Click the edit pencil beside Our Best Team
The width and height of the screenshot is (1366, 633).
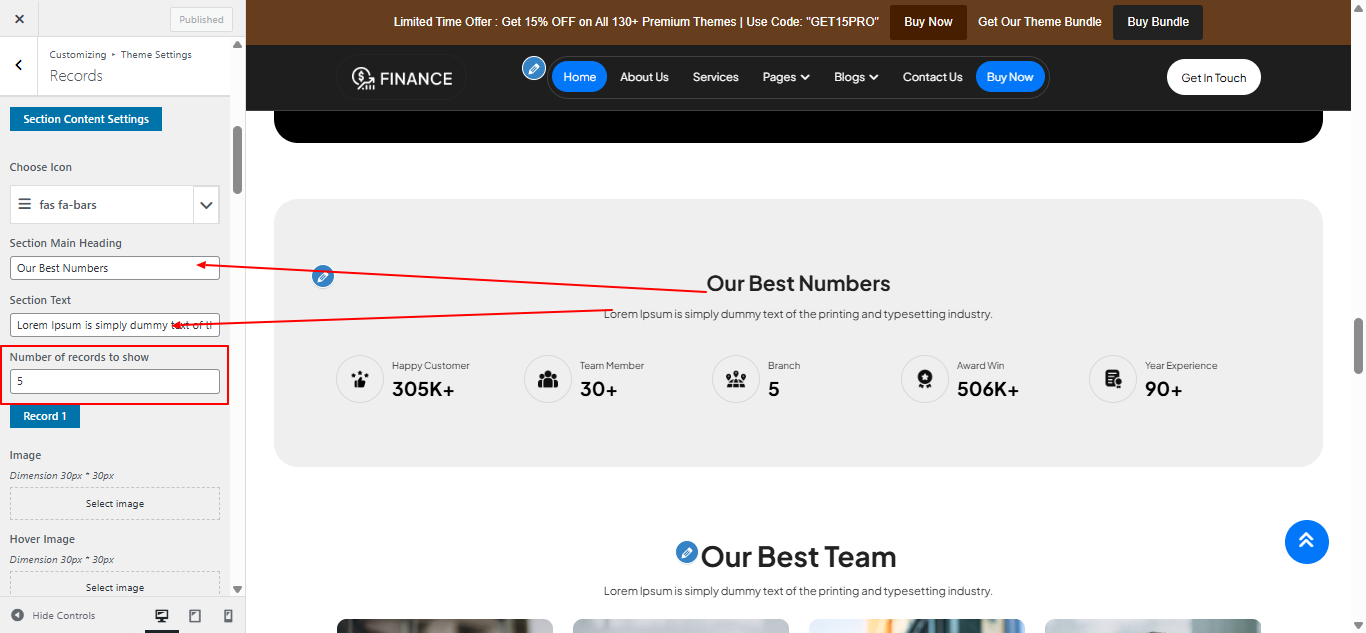[x=686, y=552]
